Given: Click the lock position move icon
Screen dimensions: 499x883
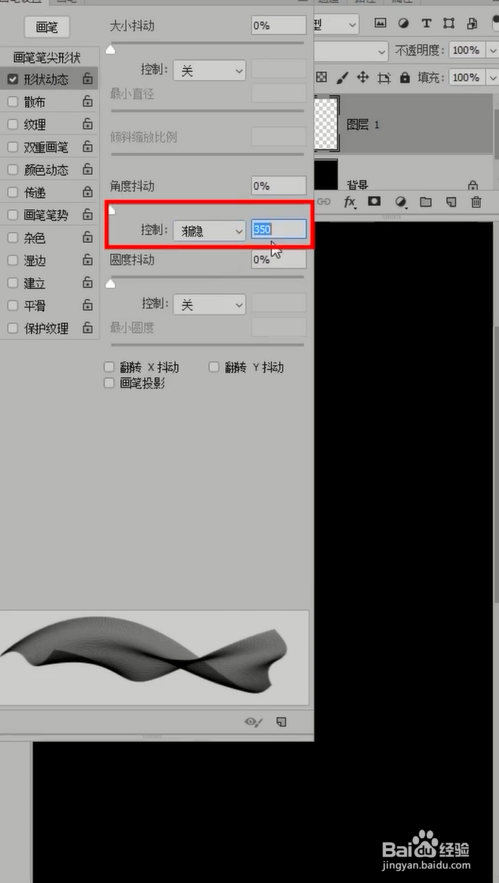Looking at the screenshot, I should point(363,77).
